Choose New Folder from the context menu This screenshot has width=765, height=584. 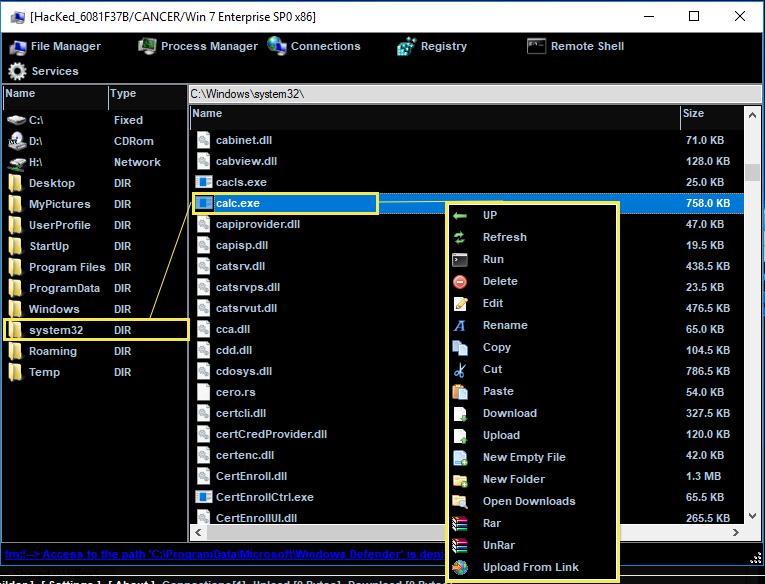pos(514,480)
